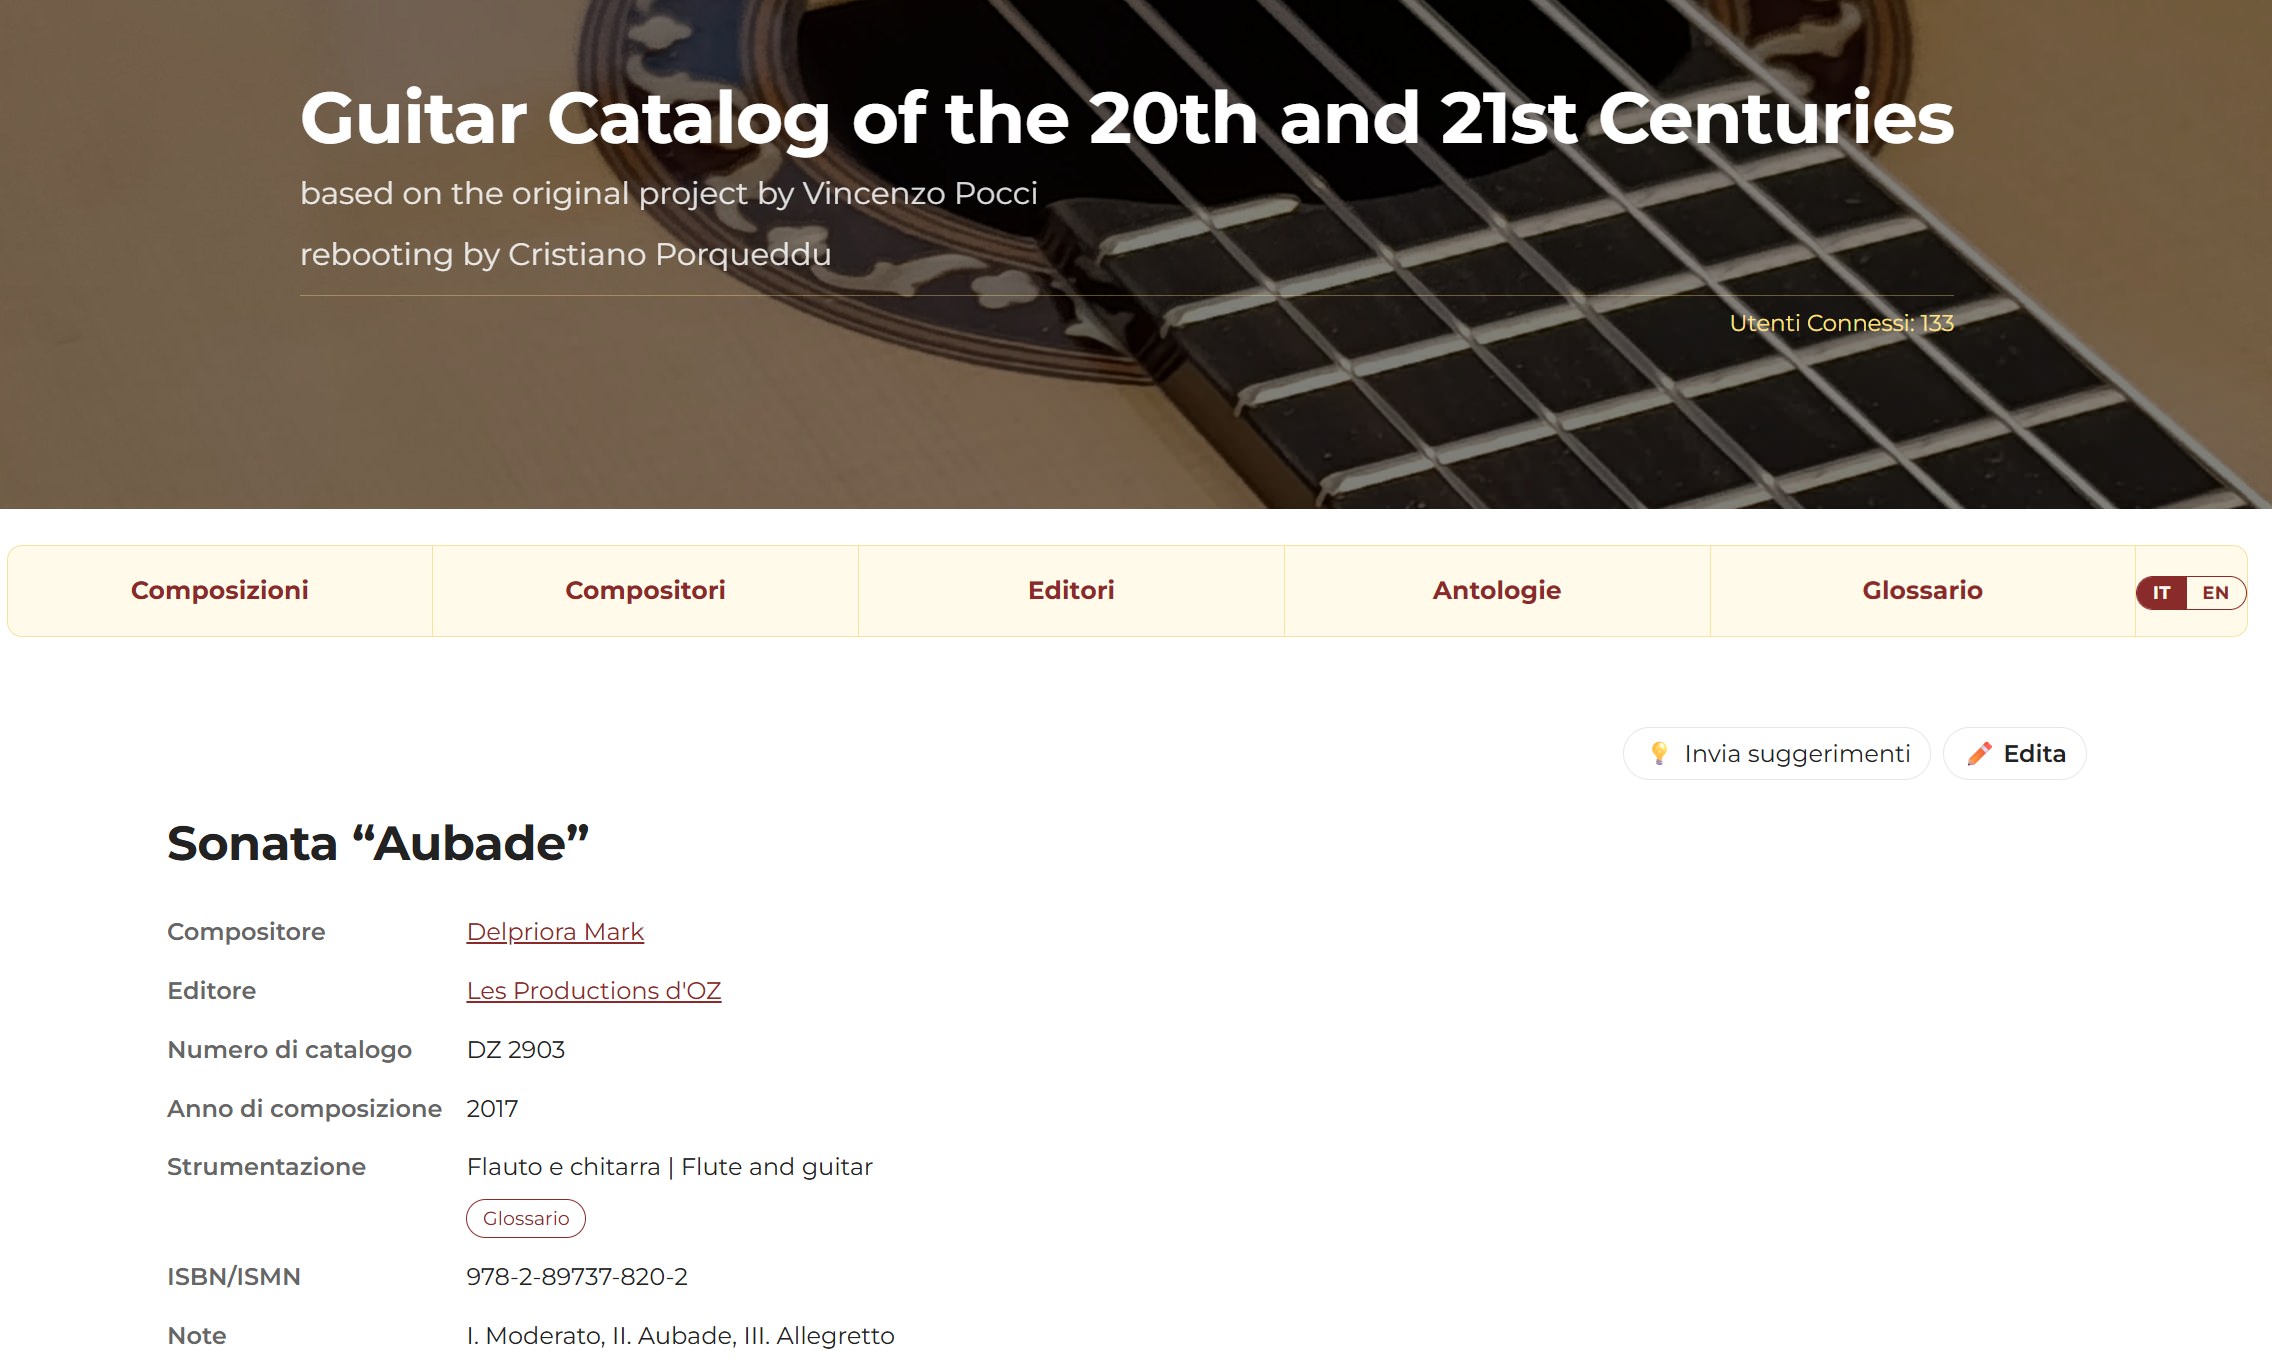Switch language to EN

pyautogui.click(x=2215, y=593)
